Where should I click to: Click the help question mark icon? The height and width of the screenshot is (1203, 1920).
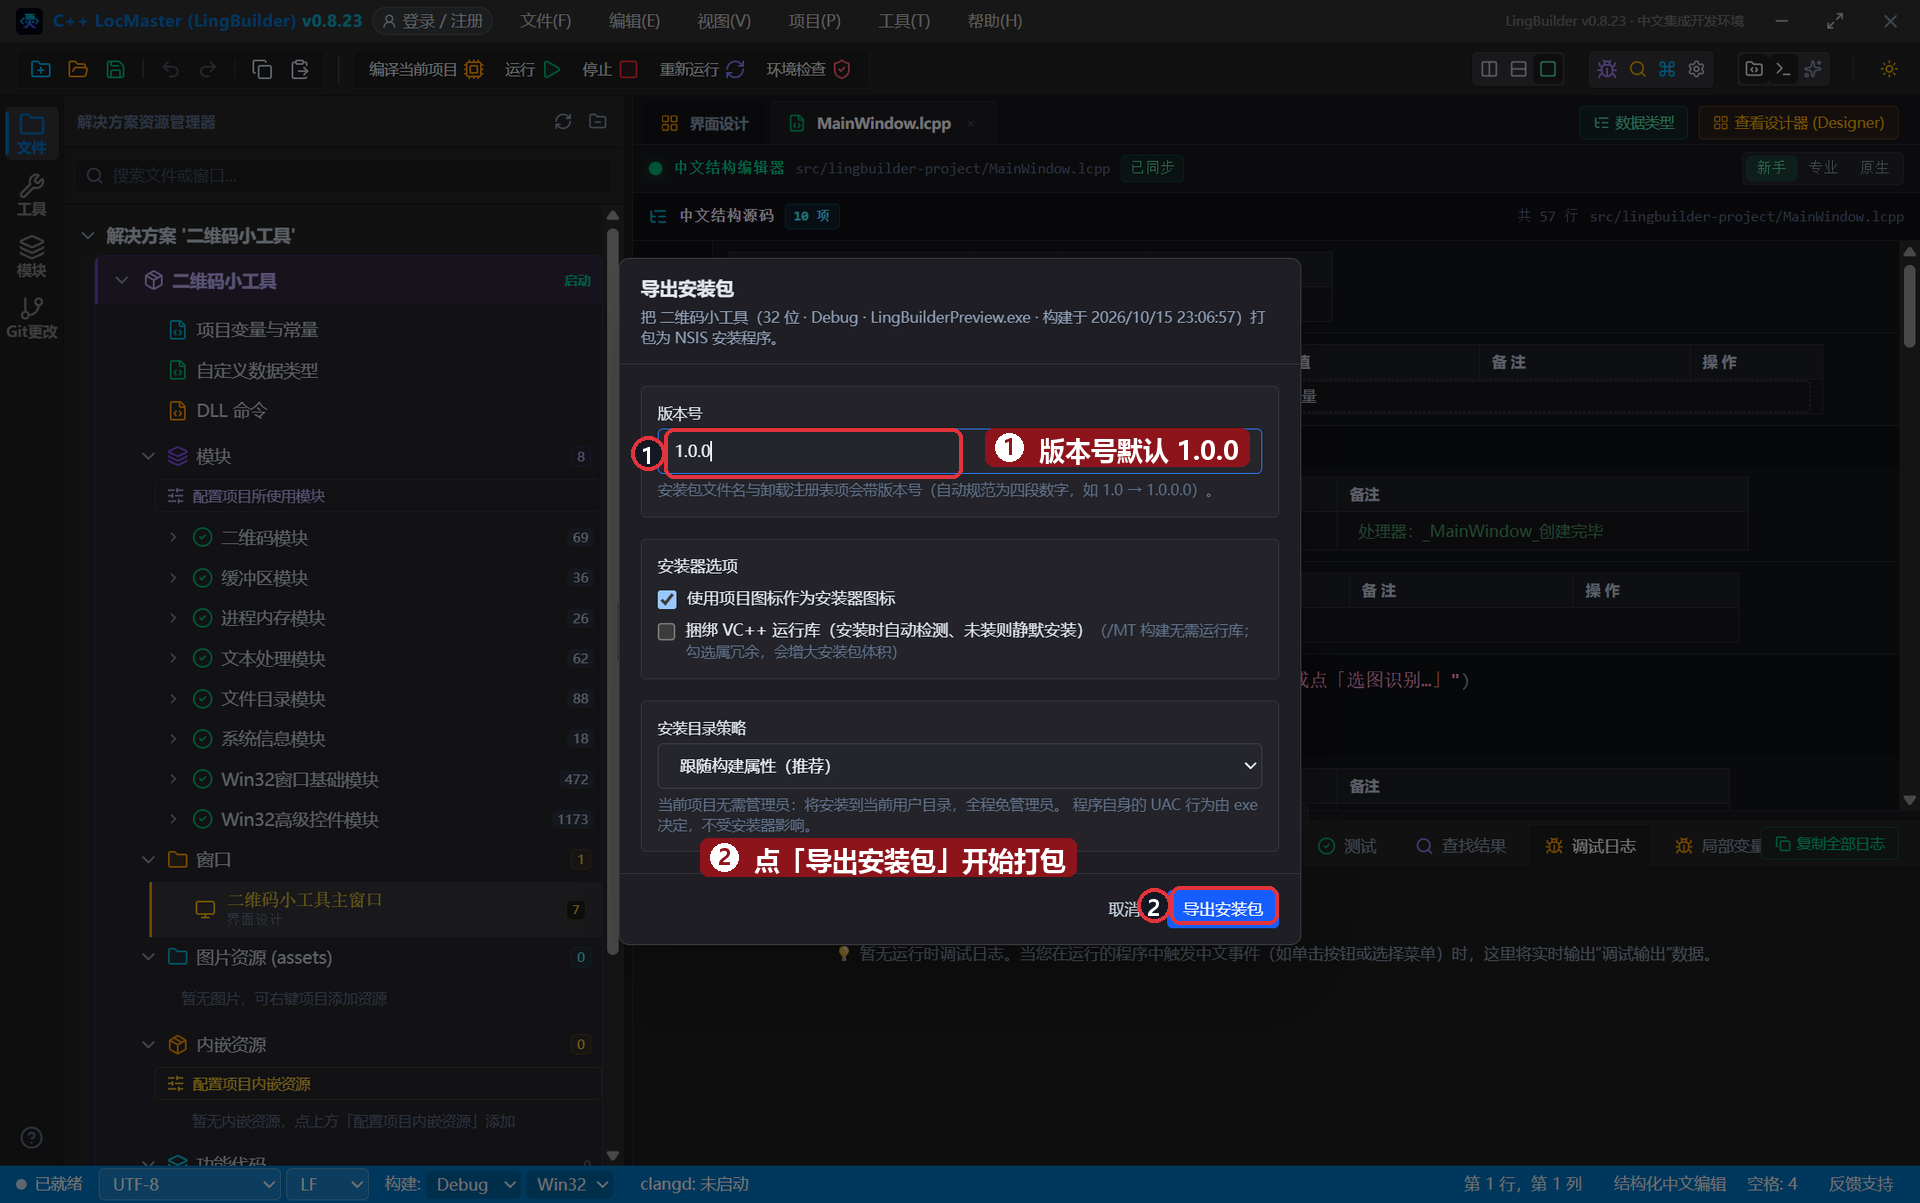(32, 1137)
